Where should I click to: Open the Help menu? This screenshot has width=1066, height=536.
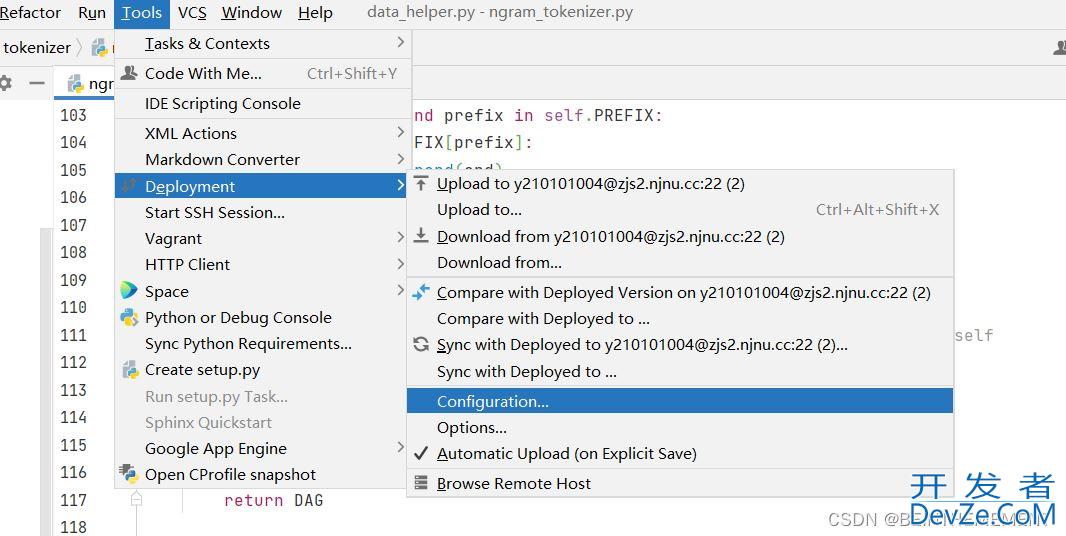point(315,13)
